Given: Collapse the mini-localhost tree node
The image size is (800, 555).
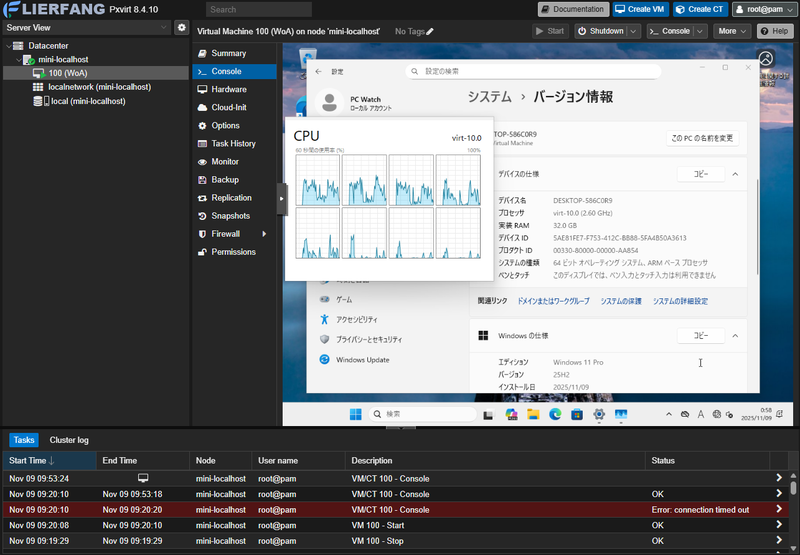Looking at the screenshot, I should click(x=18, y=60).
